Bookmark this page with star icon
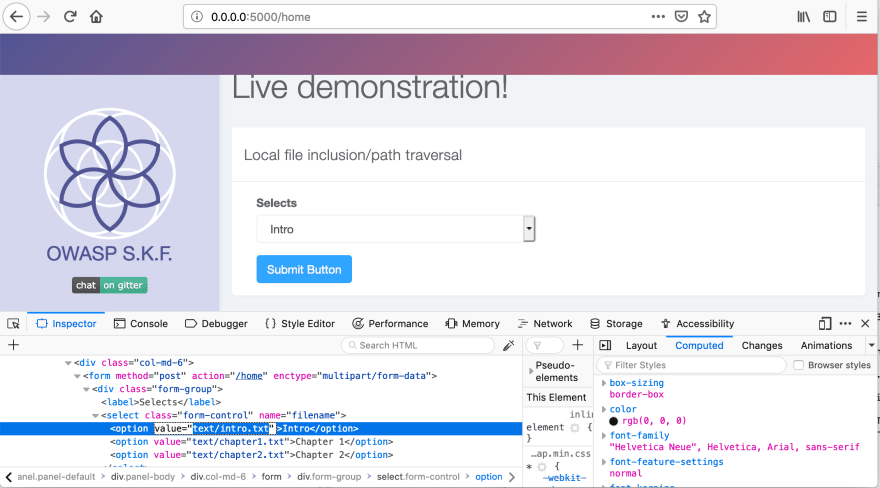The width and height of the screenshot is (880, 488). click(704, 17)
